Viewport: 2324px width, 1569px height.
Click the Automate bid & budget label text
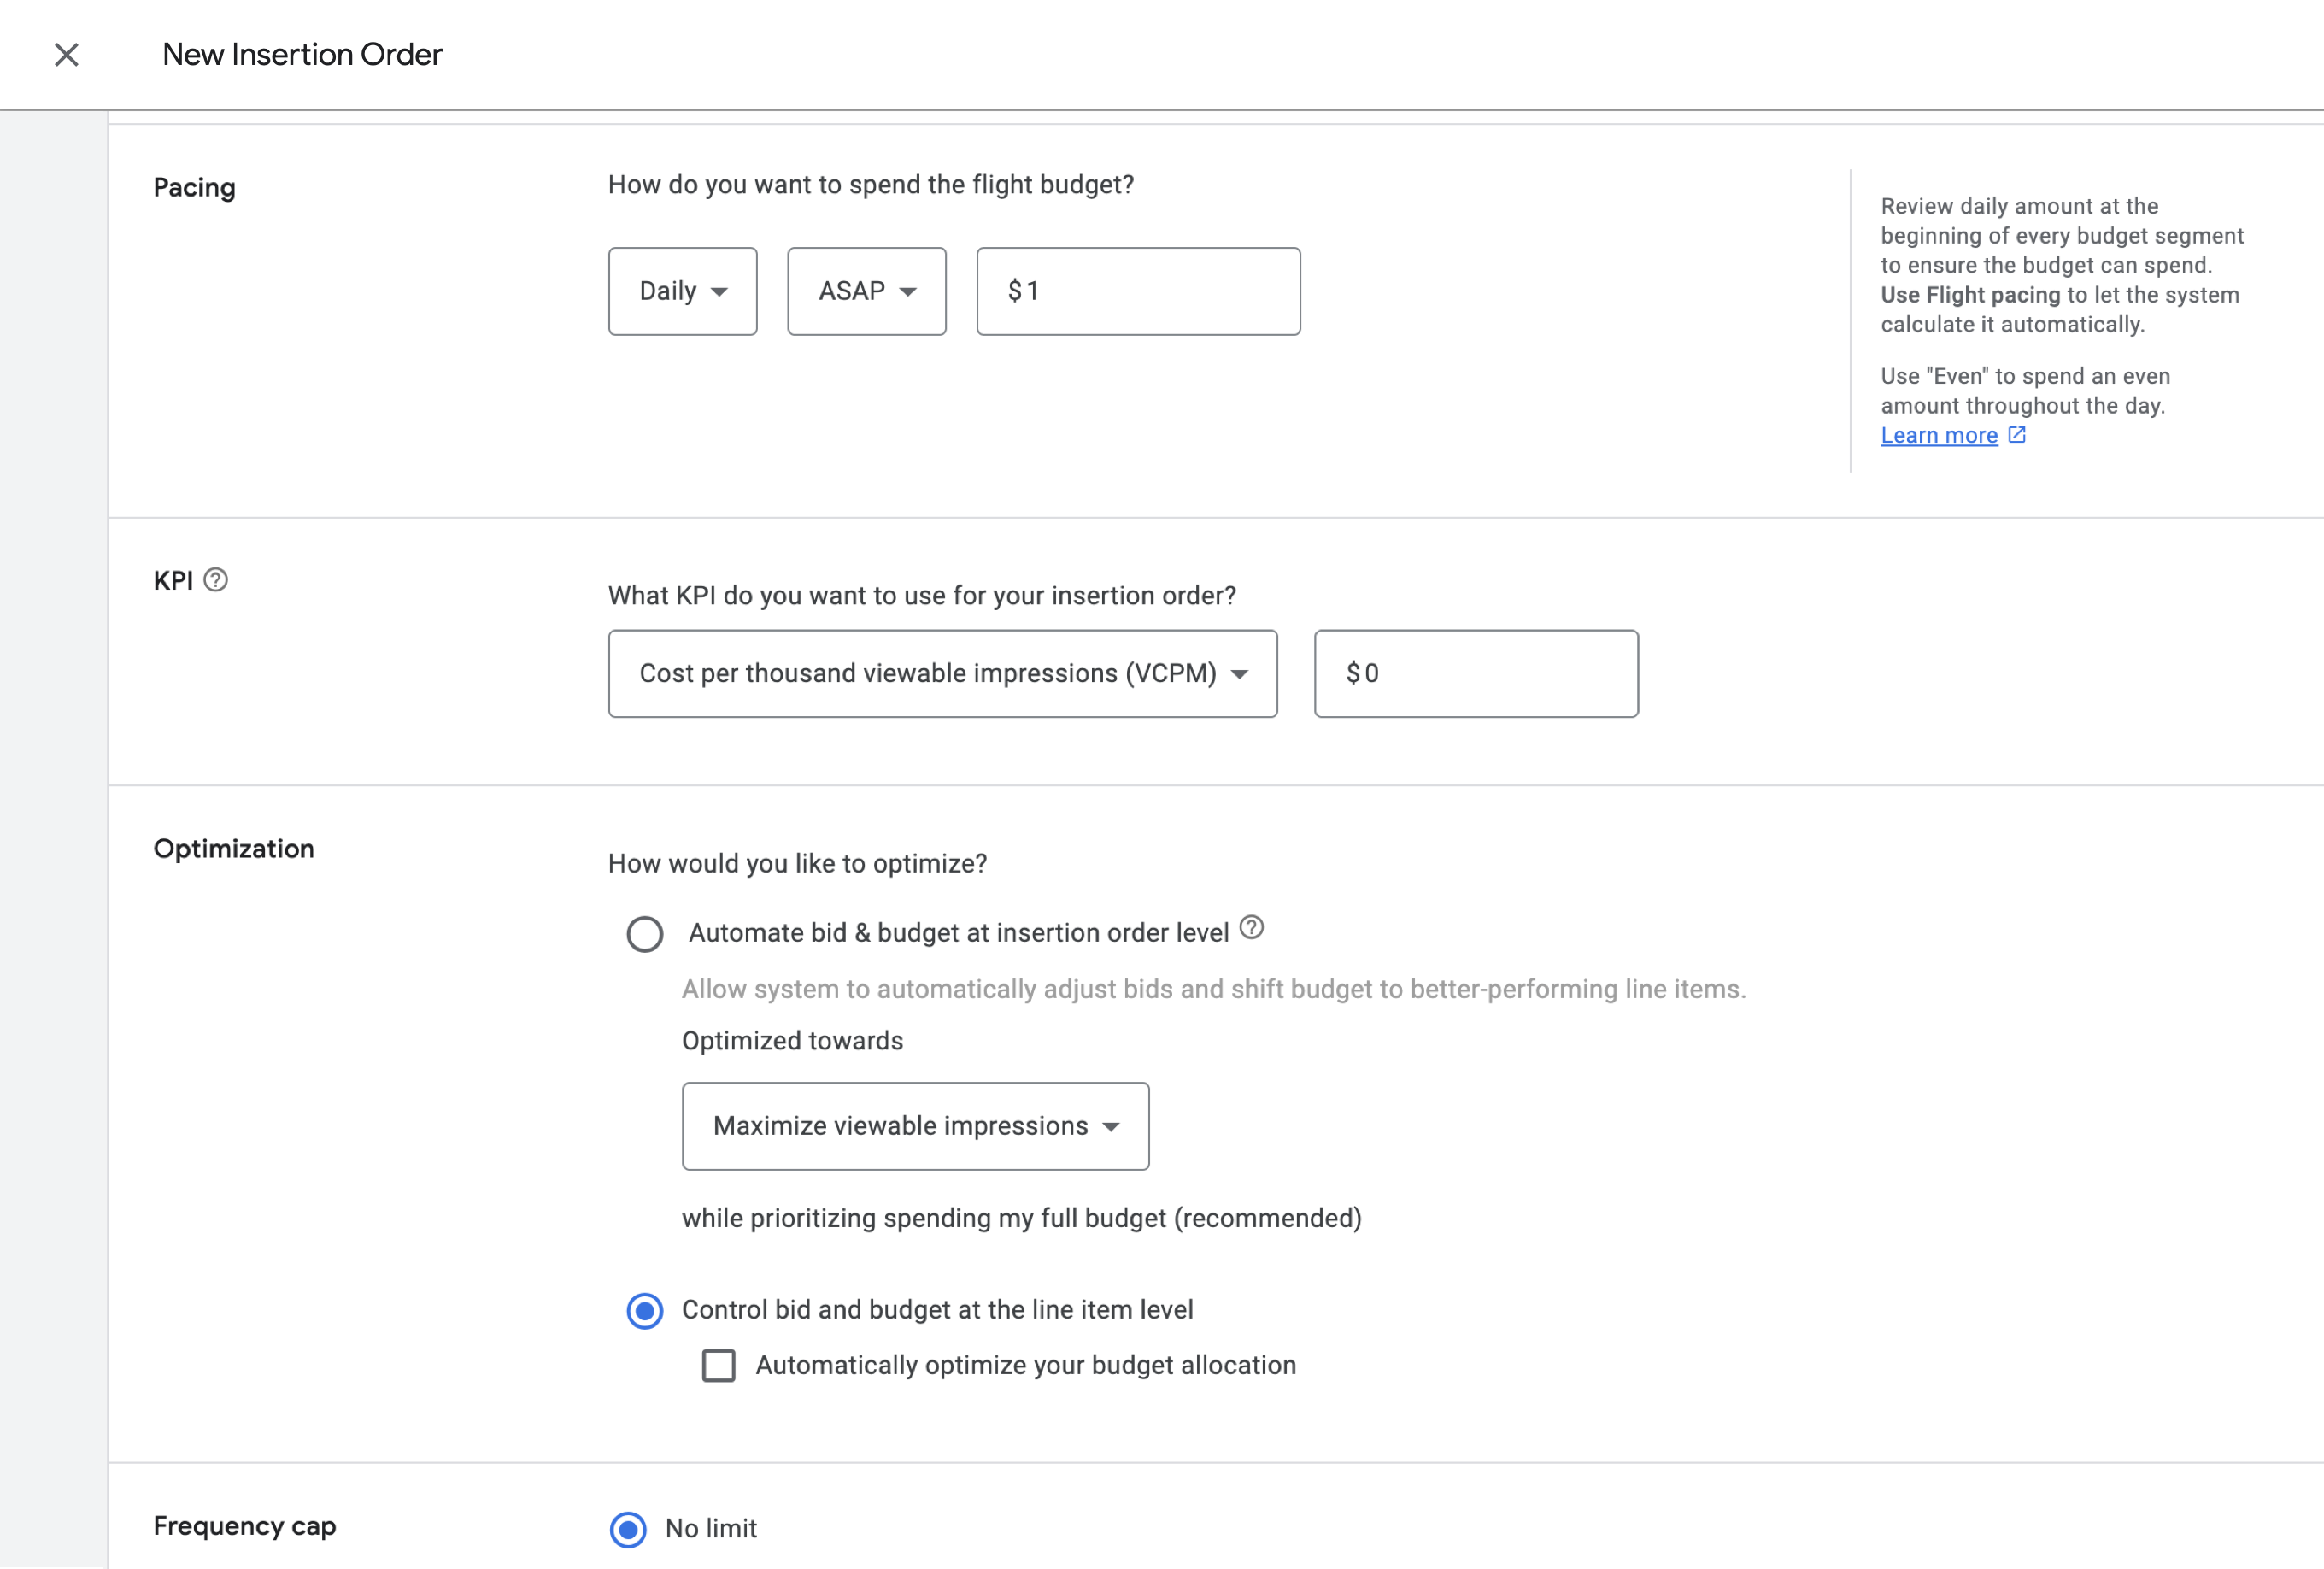[x=958, y=933]
